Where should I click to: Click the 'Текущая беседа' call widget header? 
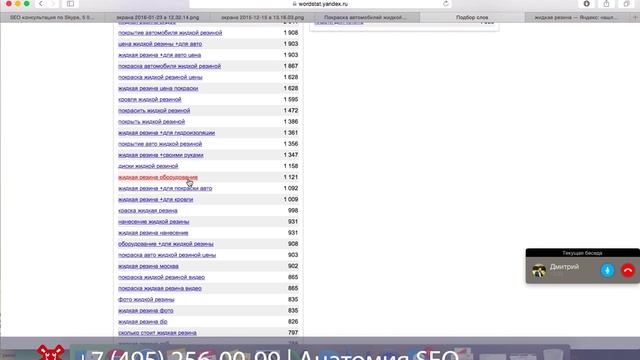pos(582,253)
